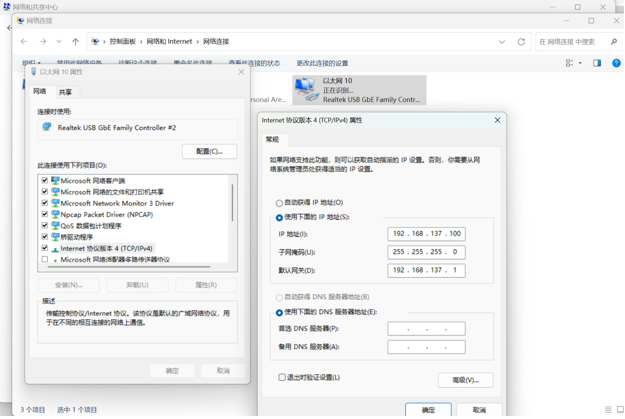625x419 pixels.
Task: Toggle Microsoft Network Monitor 3 Driver checkbox
Action: 45,203
